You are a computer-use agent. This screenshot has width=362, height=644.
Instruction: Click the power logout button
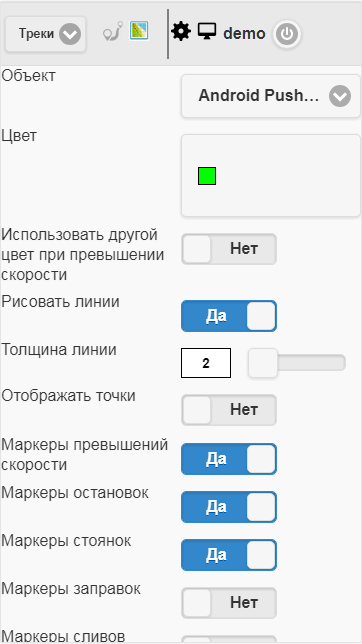pos(287,34)
